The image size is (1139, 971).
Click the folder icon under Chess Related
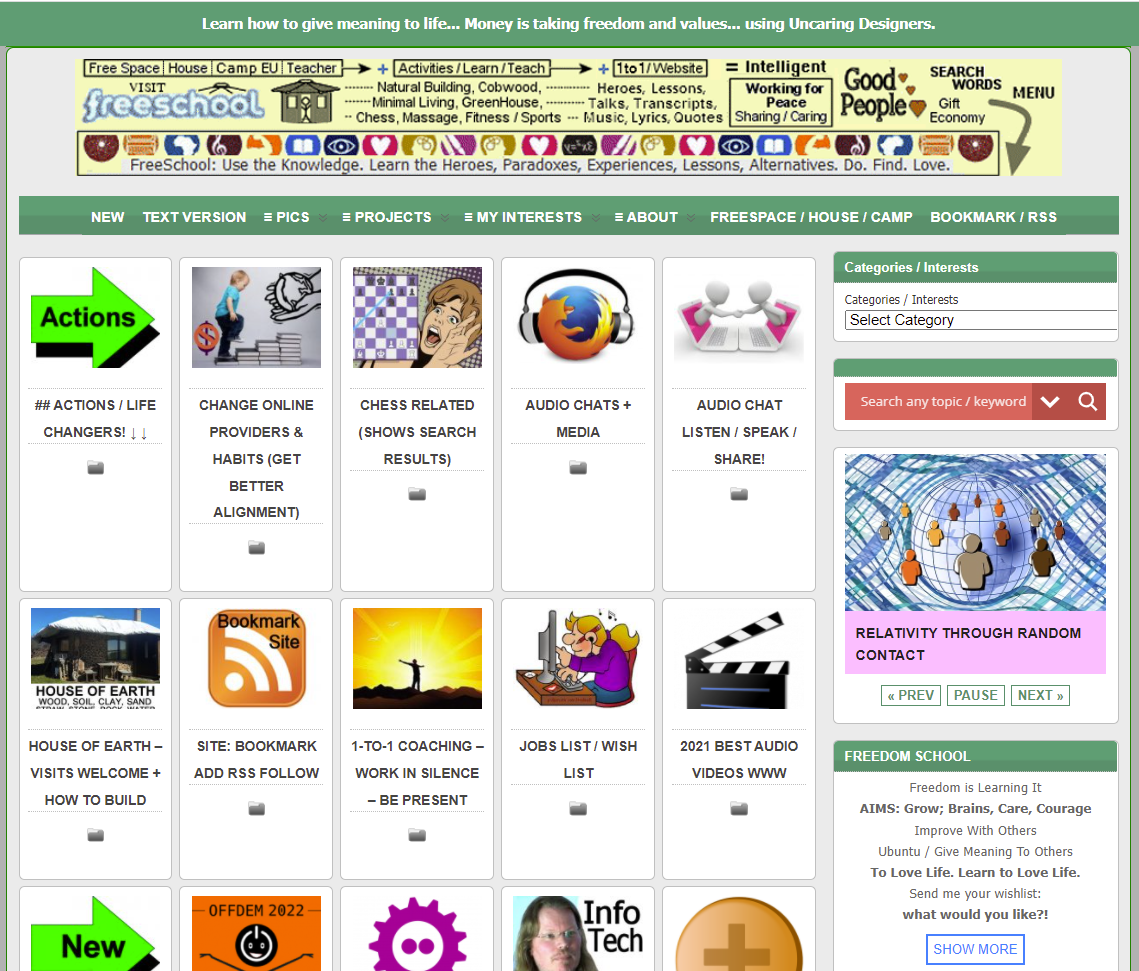[417, 494]
